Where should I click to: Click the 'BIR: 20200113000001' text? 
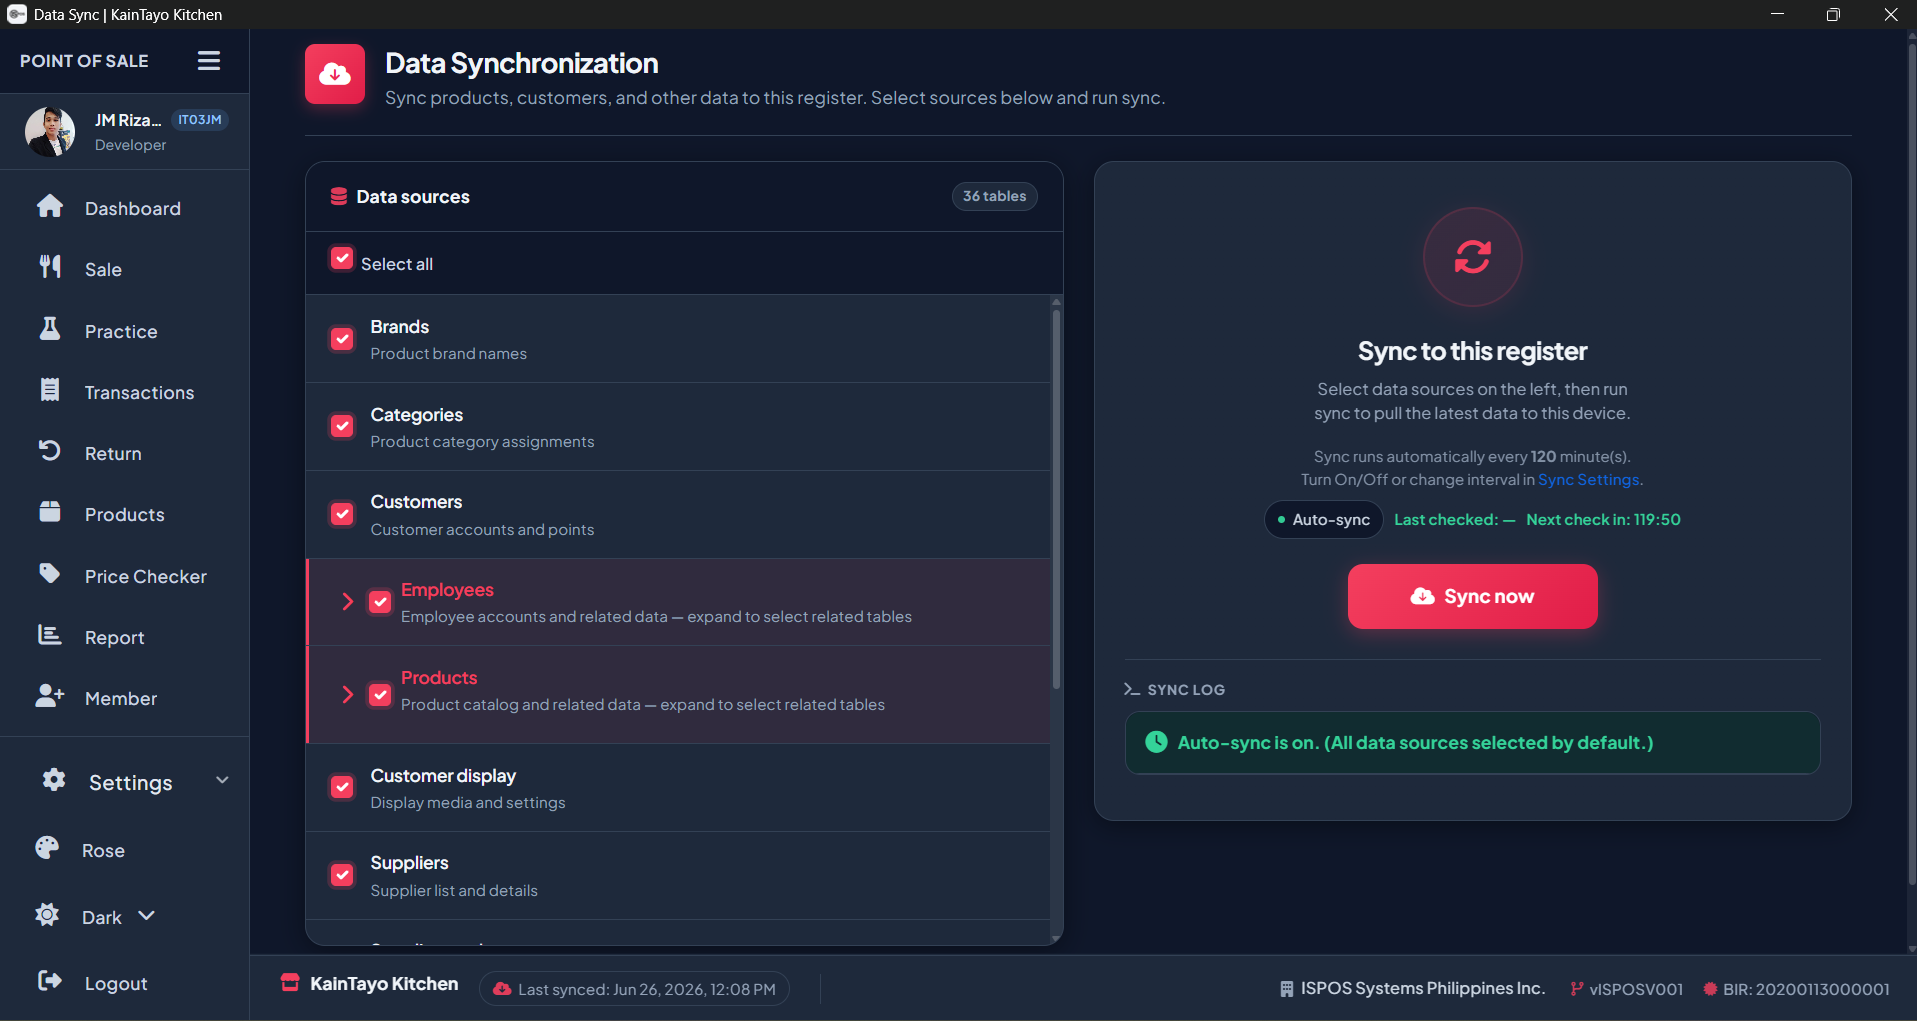click(x=1806, y=989)
